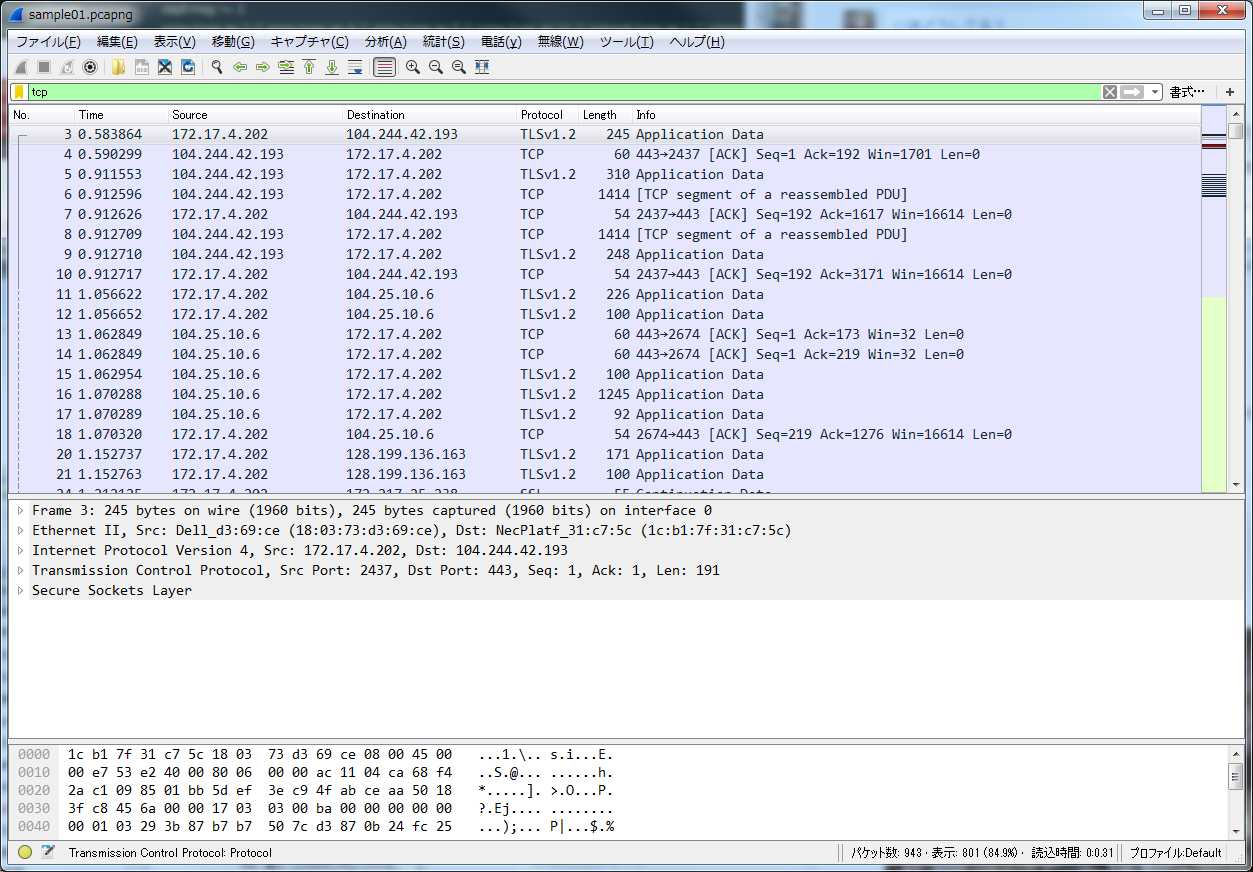The image size is (1253, 872).
Task: Go back to the previous packet with the left arrow
Action: pyautogui.click(x=239, y=67)
